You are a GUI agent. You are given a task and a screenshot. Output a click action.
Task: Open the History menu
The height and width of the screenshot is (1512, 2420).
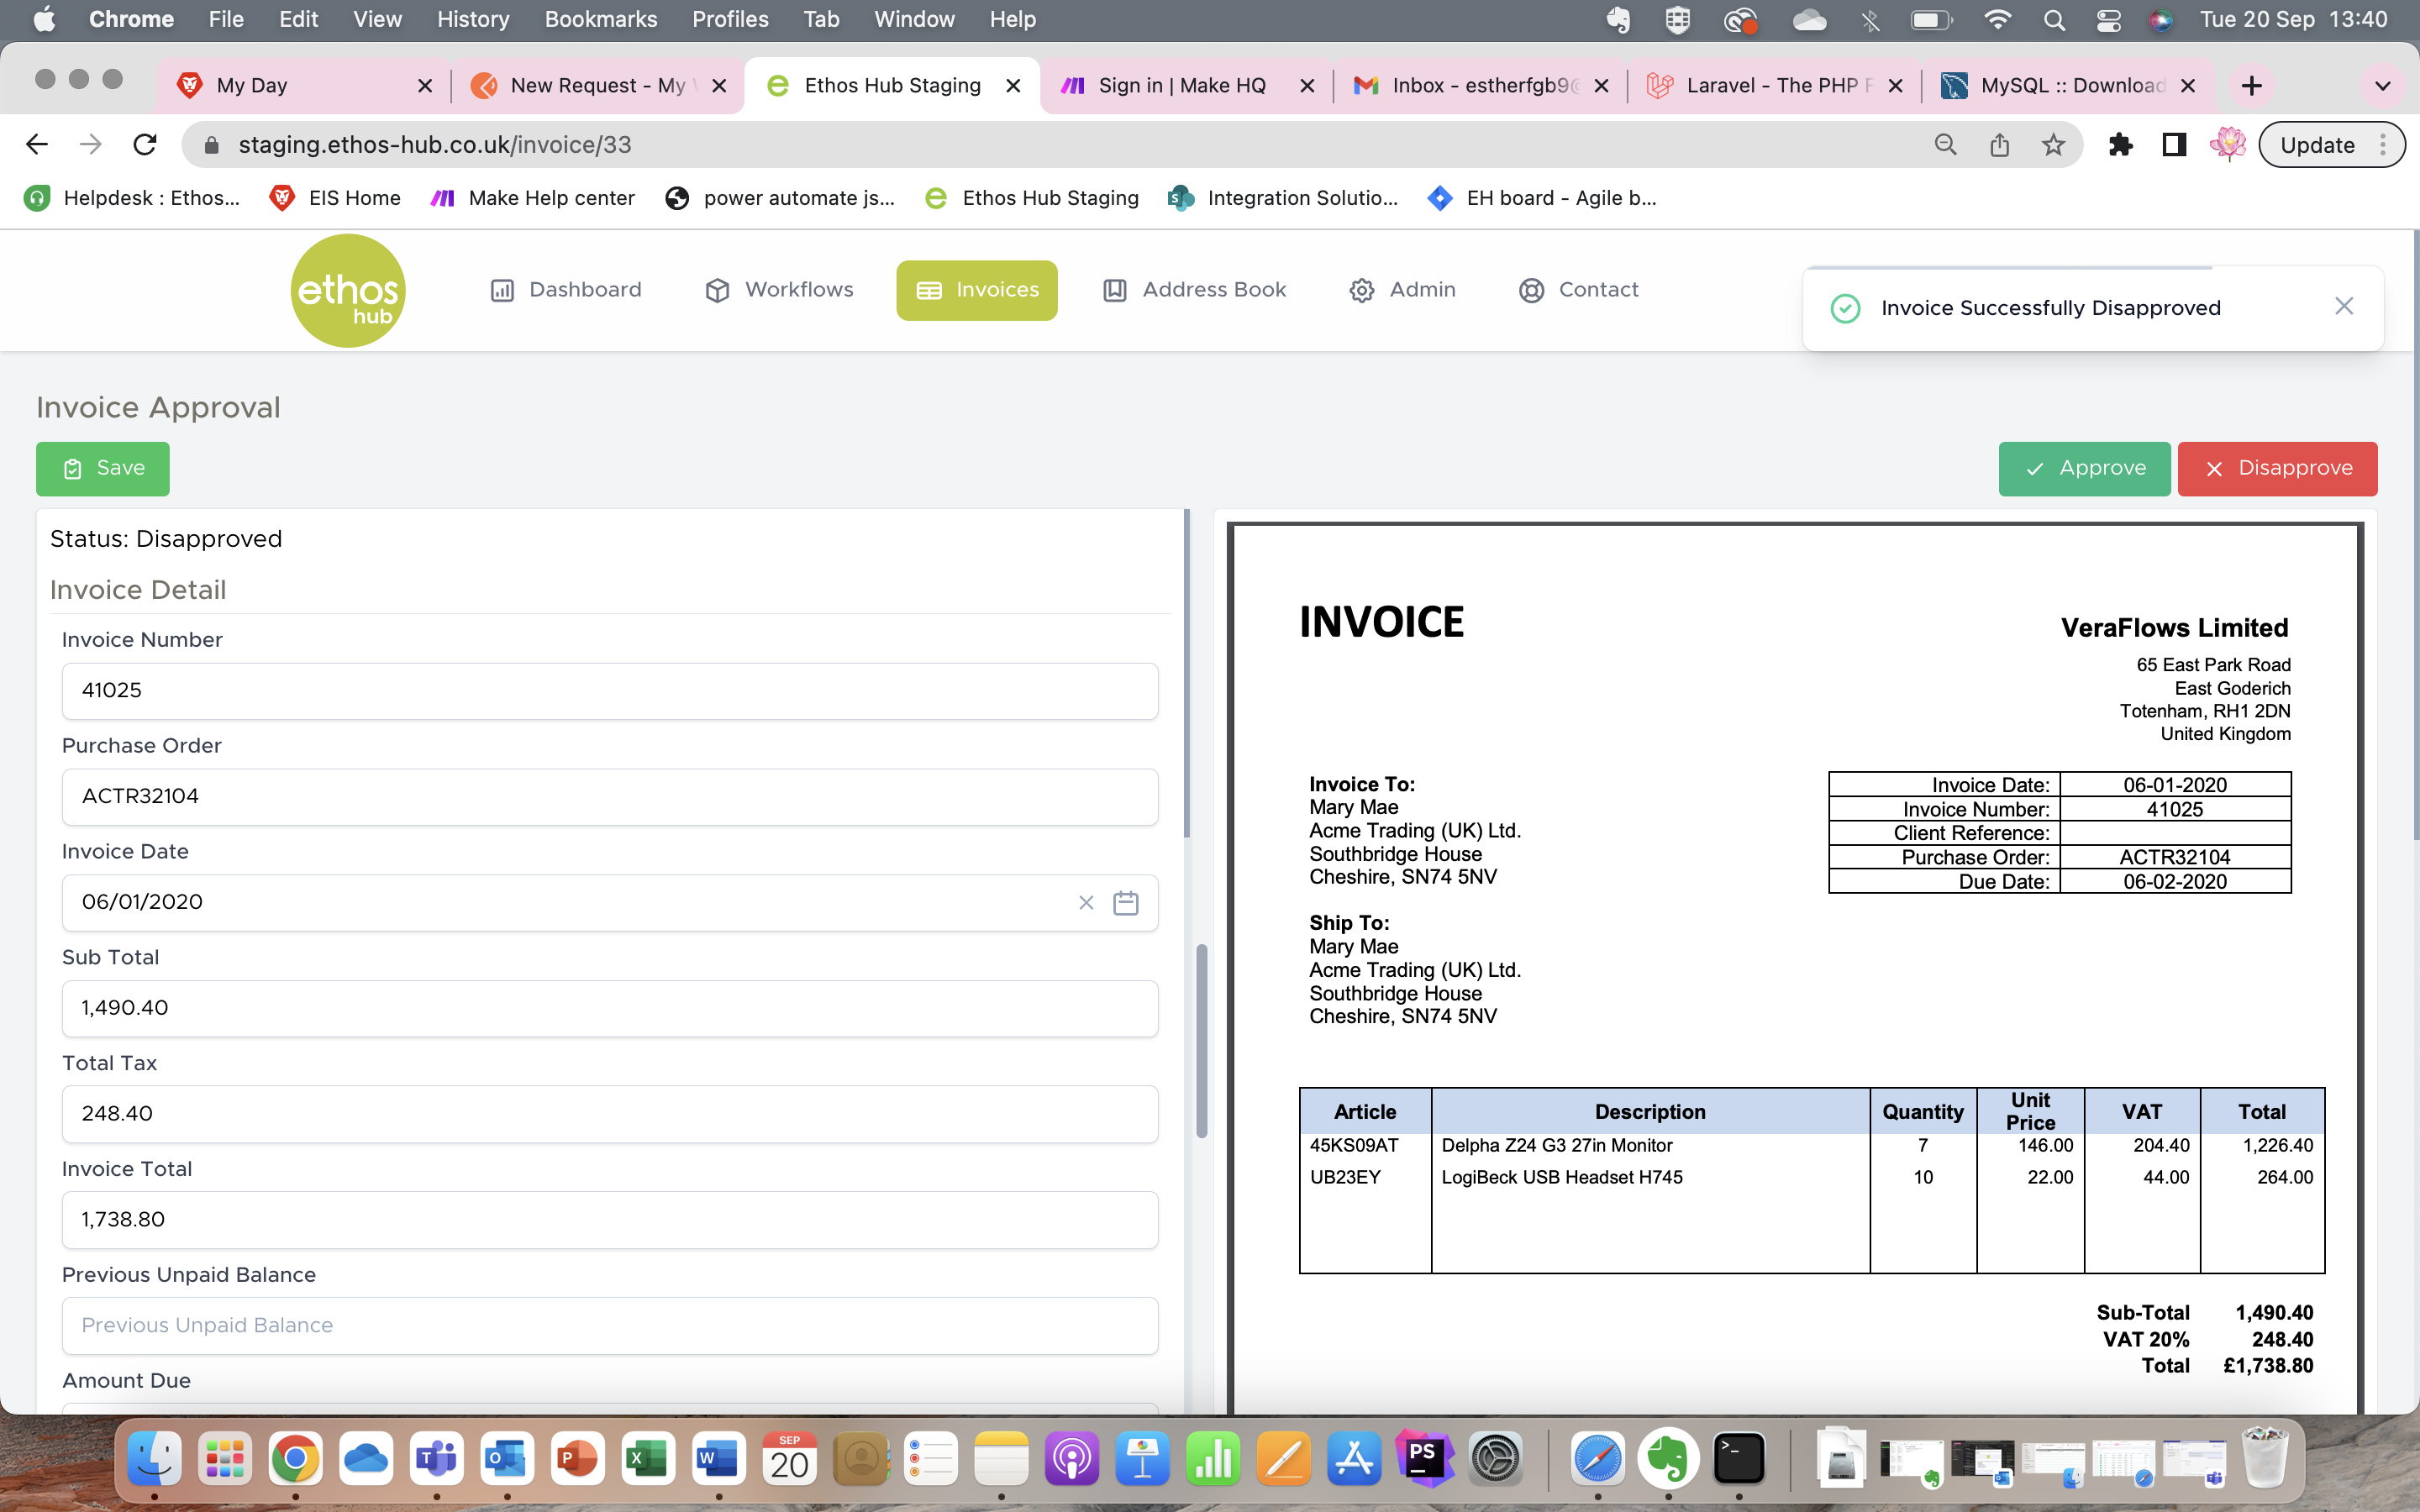[472, 19]
